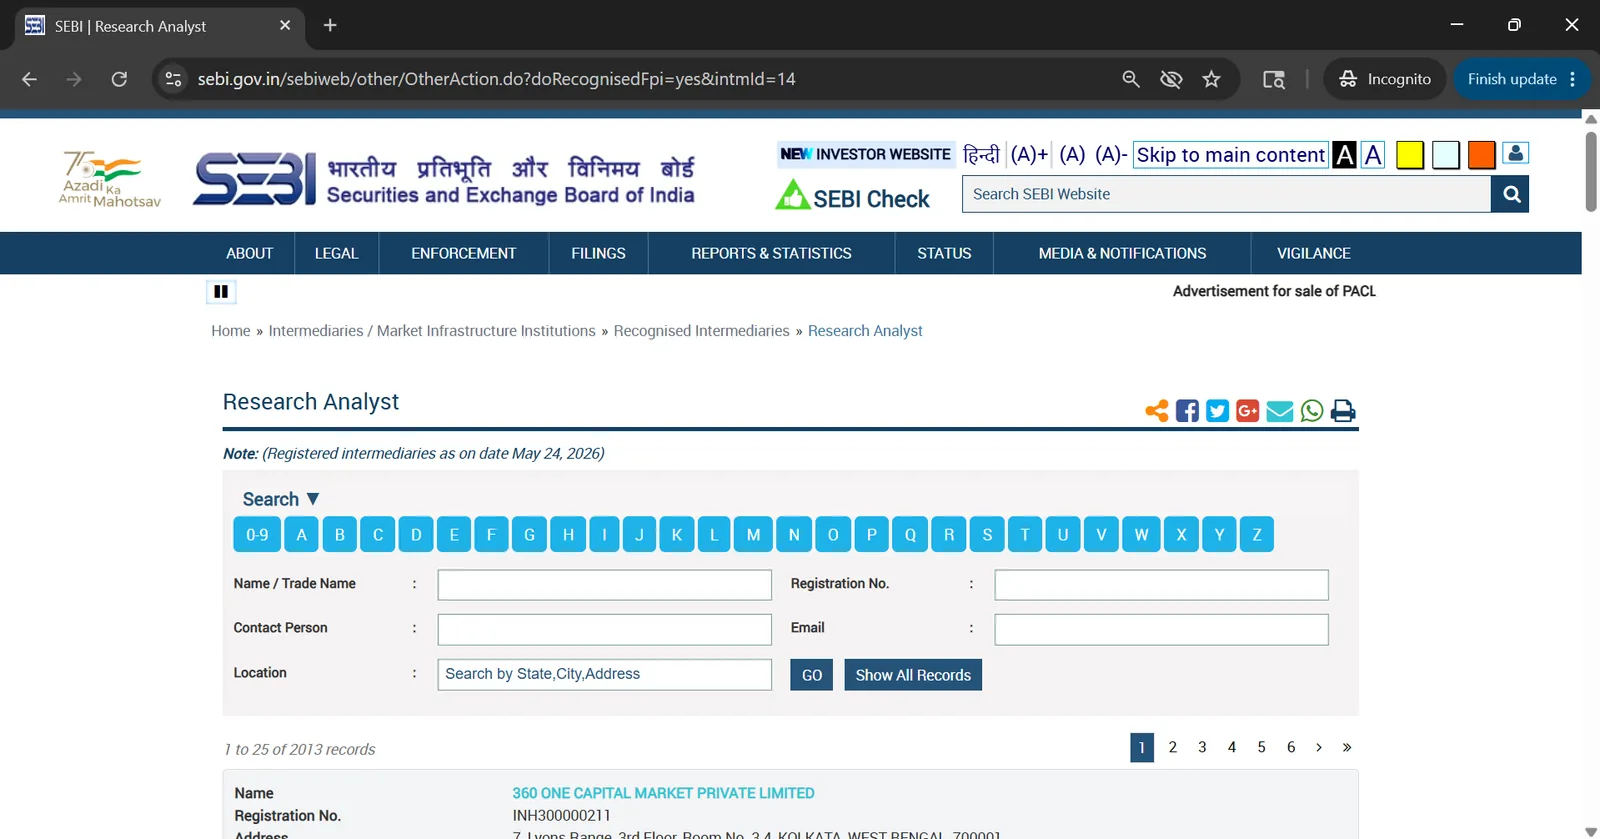Select black high-contrast theme A
This screenshot has width=1600, height=839.
[1345, 155]
